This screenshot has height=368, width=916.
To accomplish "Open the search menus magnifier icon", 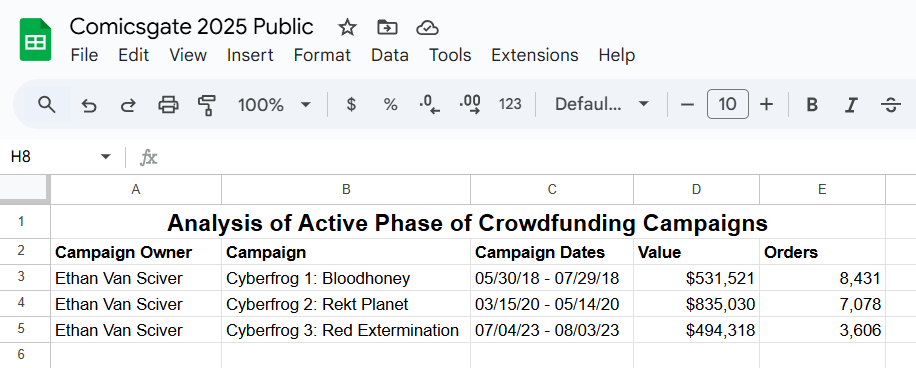I will (x=47, y=105).
